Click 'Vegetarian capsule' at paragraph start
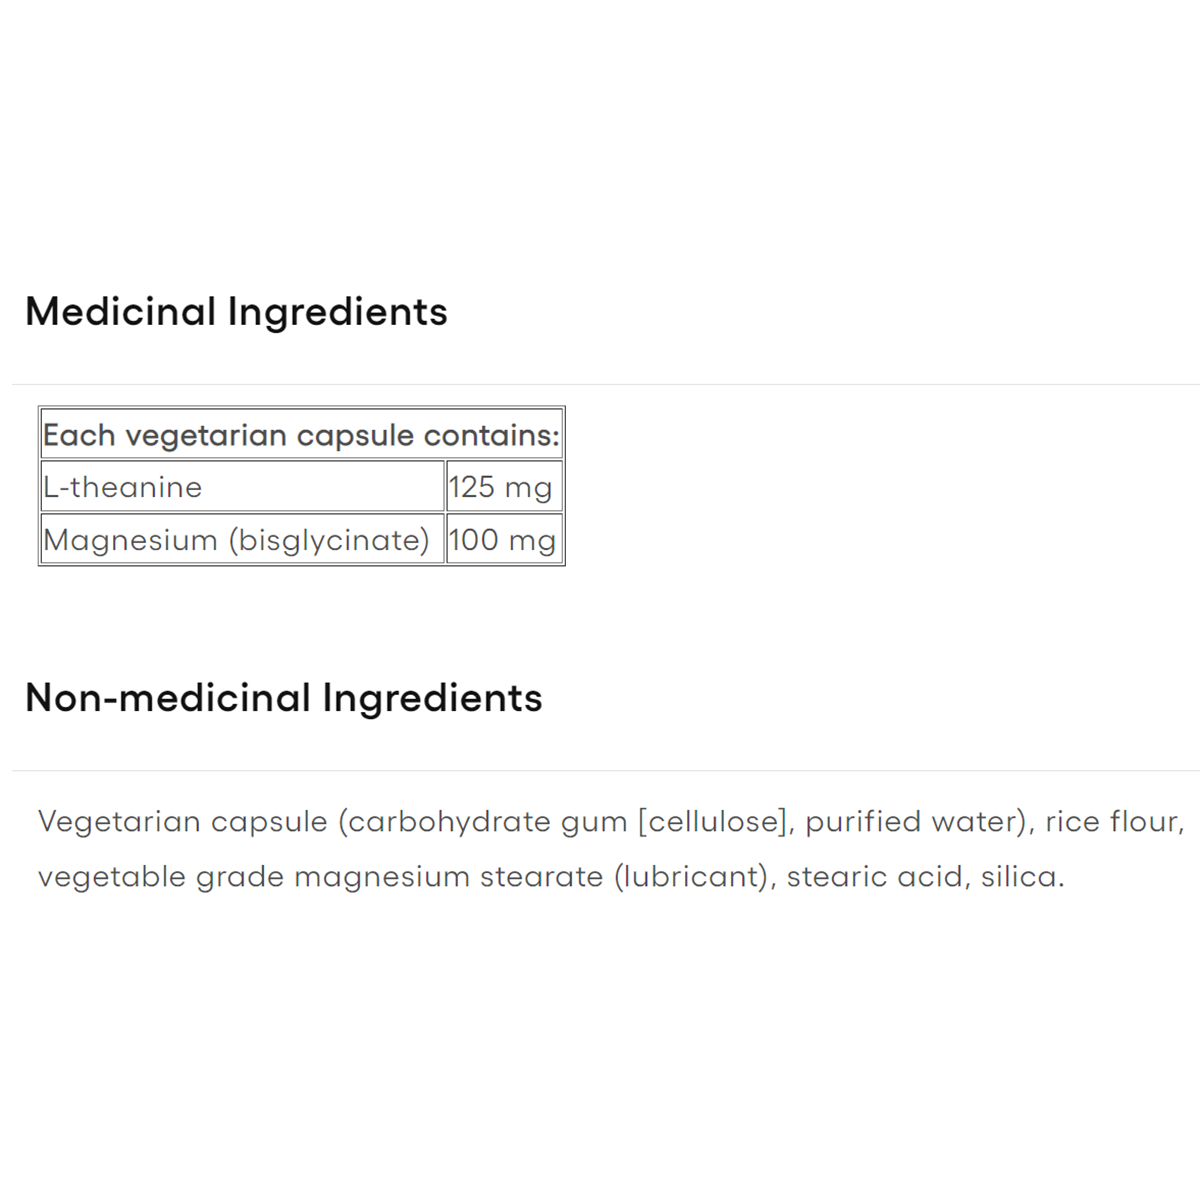1200x1200 pixels. tap(182, 822)
